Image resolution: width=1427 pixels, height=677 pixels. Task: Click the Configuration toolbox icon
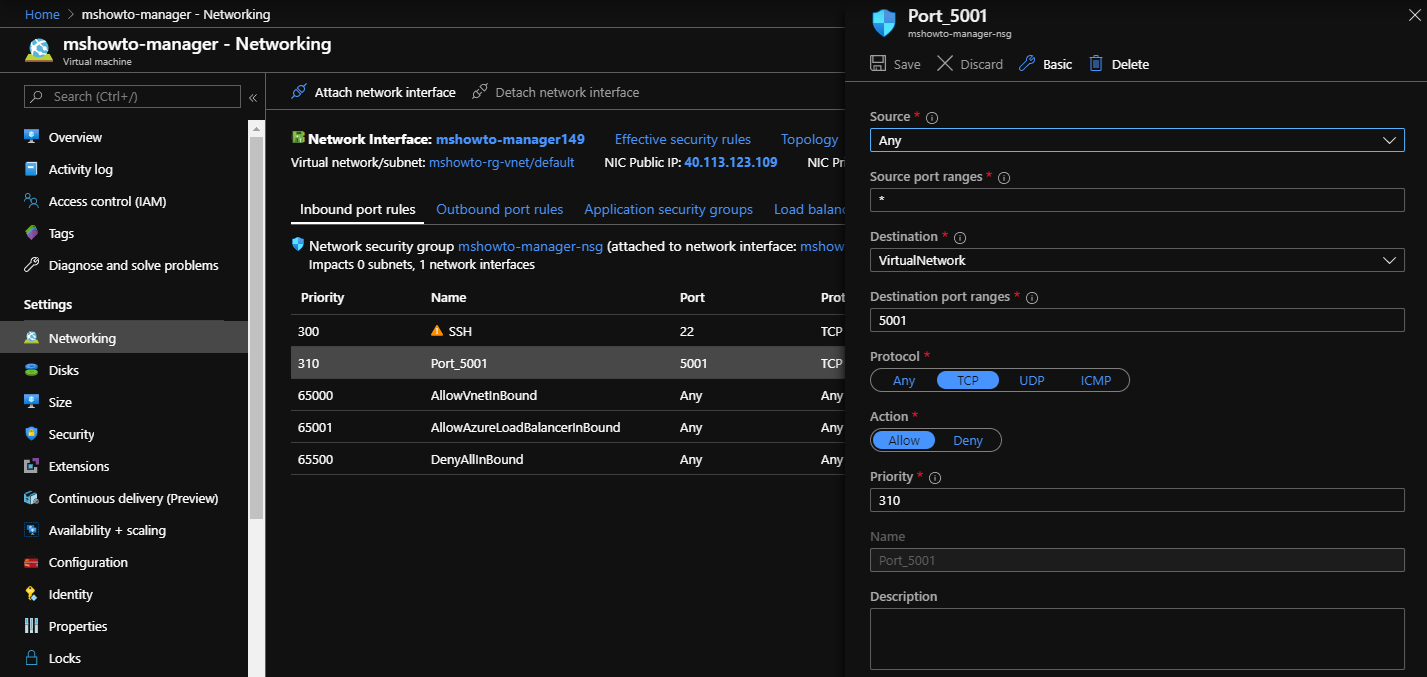point(31,562)
